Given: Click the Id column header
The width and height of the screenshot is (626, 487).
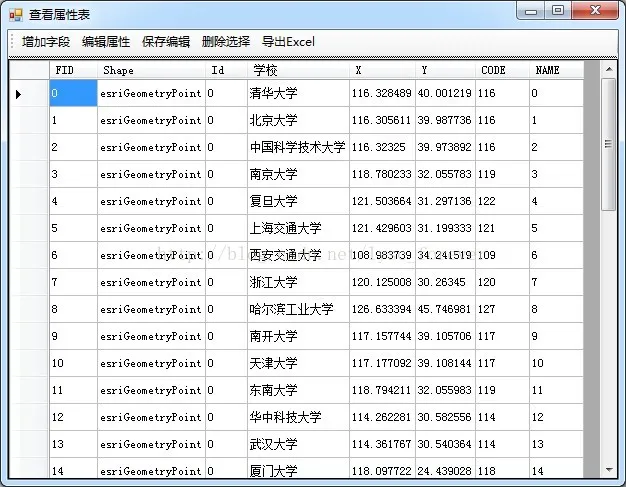Looking at the screenshot, I should pyautogui.click(x=226, y=70).
